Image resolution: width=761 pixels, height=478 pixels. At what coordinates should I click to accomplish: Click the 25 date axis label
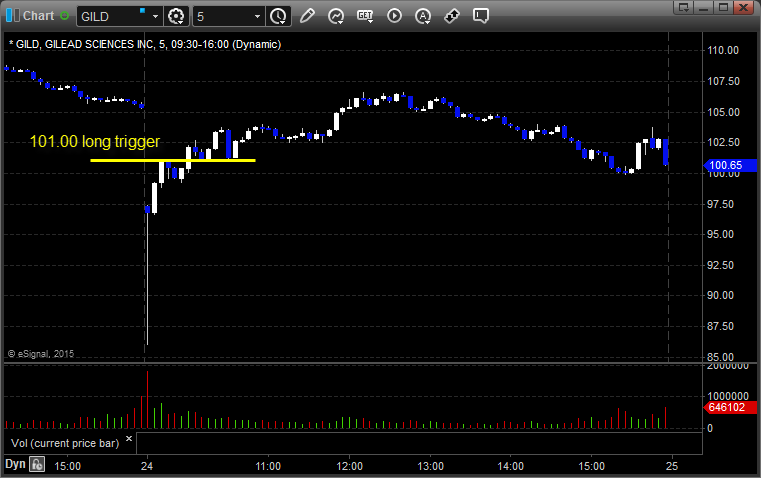pos(672,466)
